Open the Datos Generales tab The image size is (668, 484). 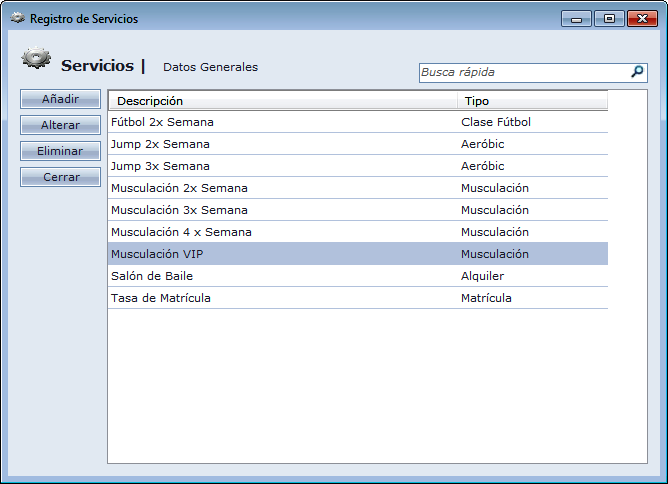210,67
